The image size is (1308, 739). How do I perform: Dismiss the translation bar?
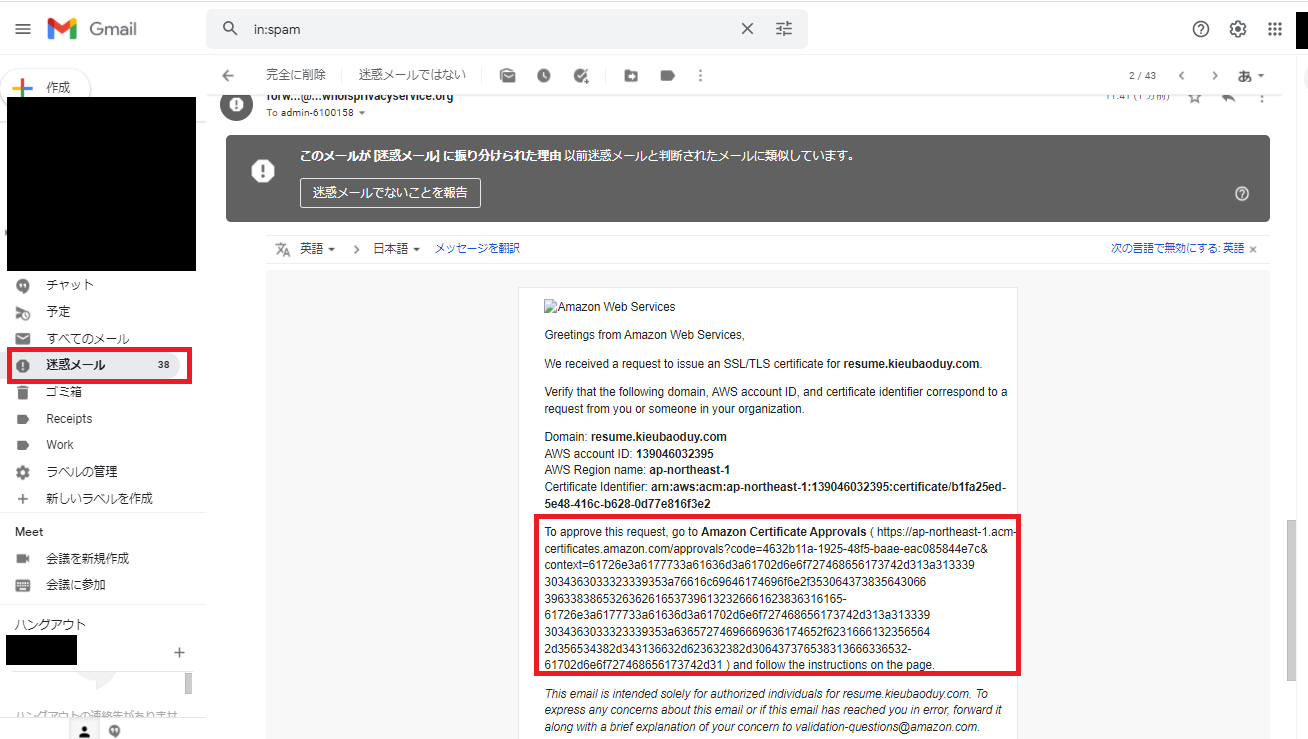pyautogui.click(x=1253, y=249)
